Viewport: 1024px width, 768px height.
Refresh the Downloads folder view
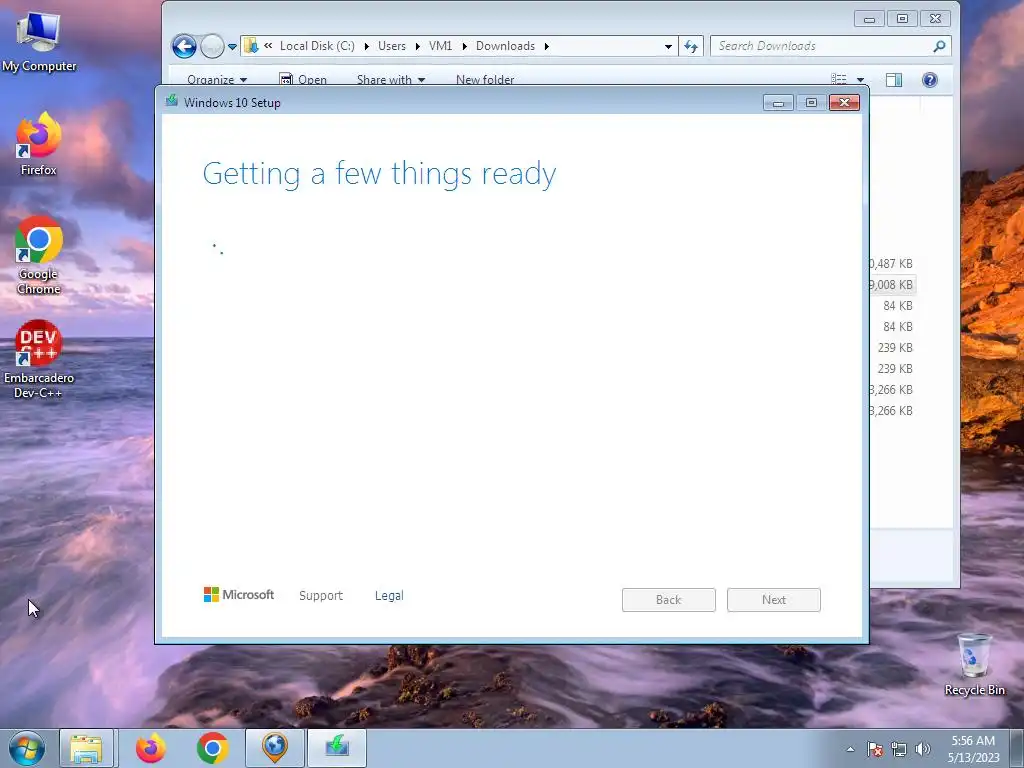(691, 46)
